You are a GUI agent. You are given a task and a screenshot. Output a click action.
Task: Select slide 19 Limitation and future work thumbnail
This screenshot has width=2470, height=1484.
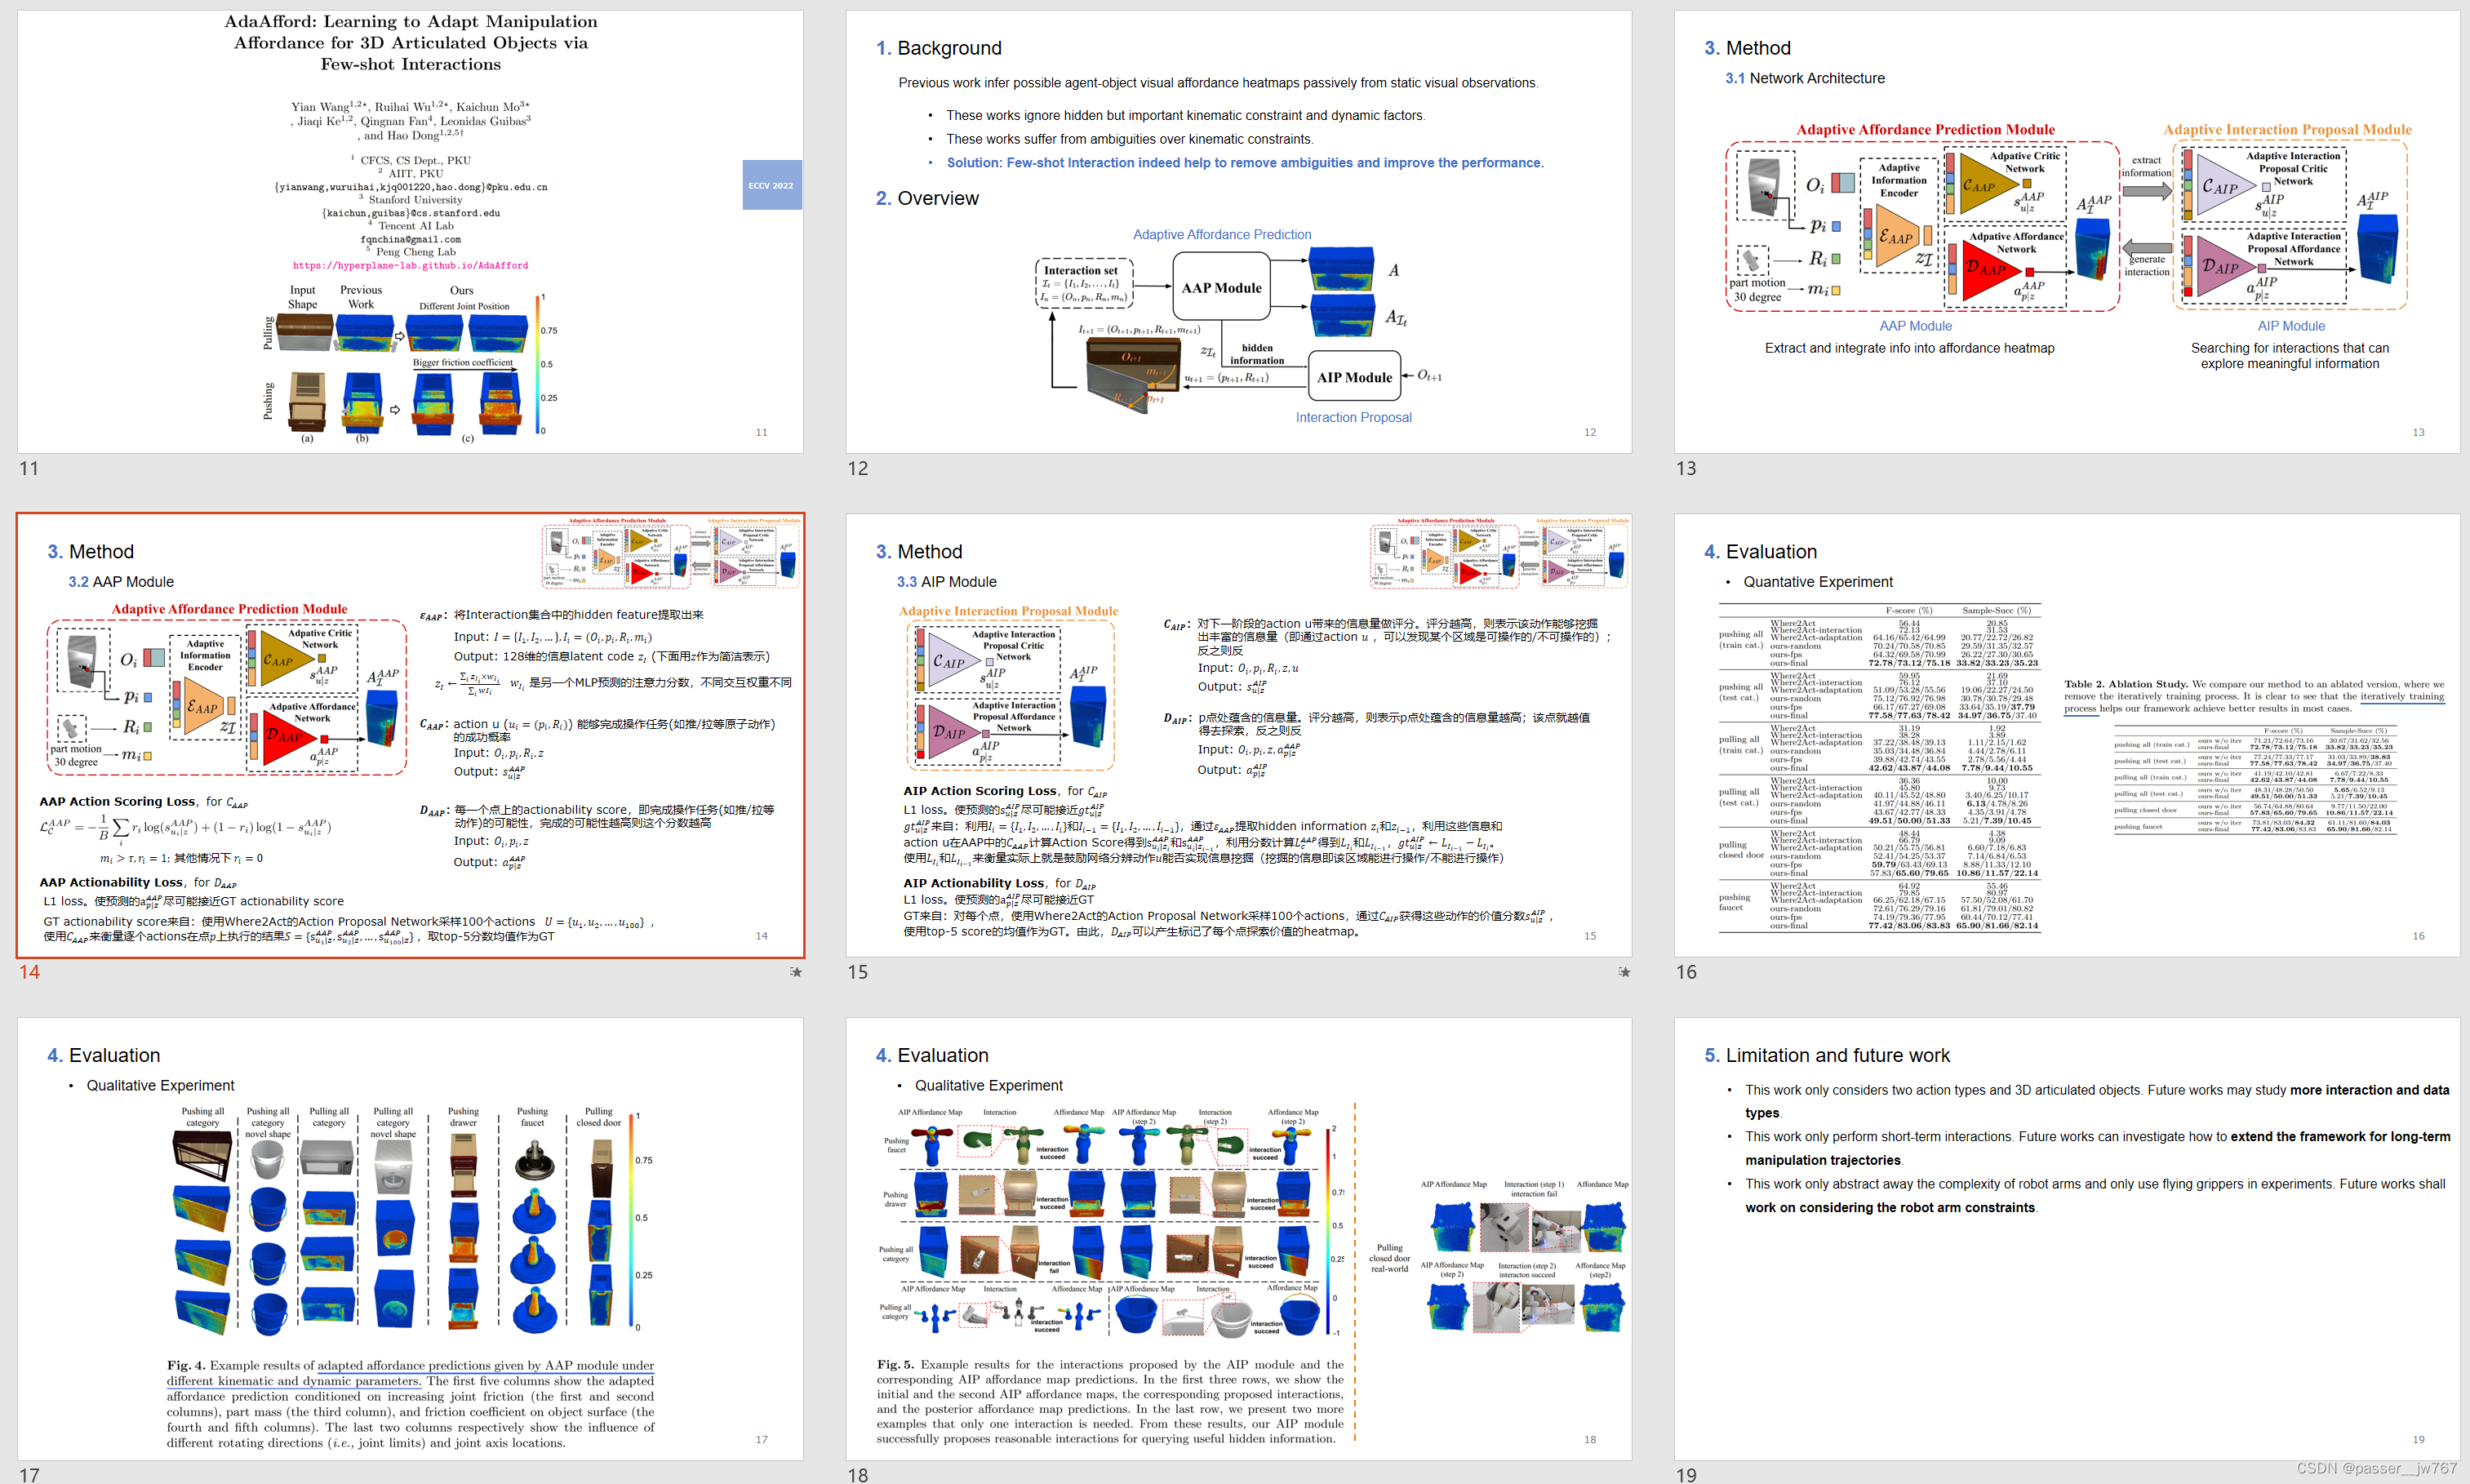(x=2067, y=1239)
